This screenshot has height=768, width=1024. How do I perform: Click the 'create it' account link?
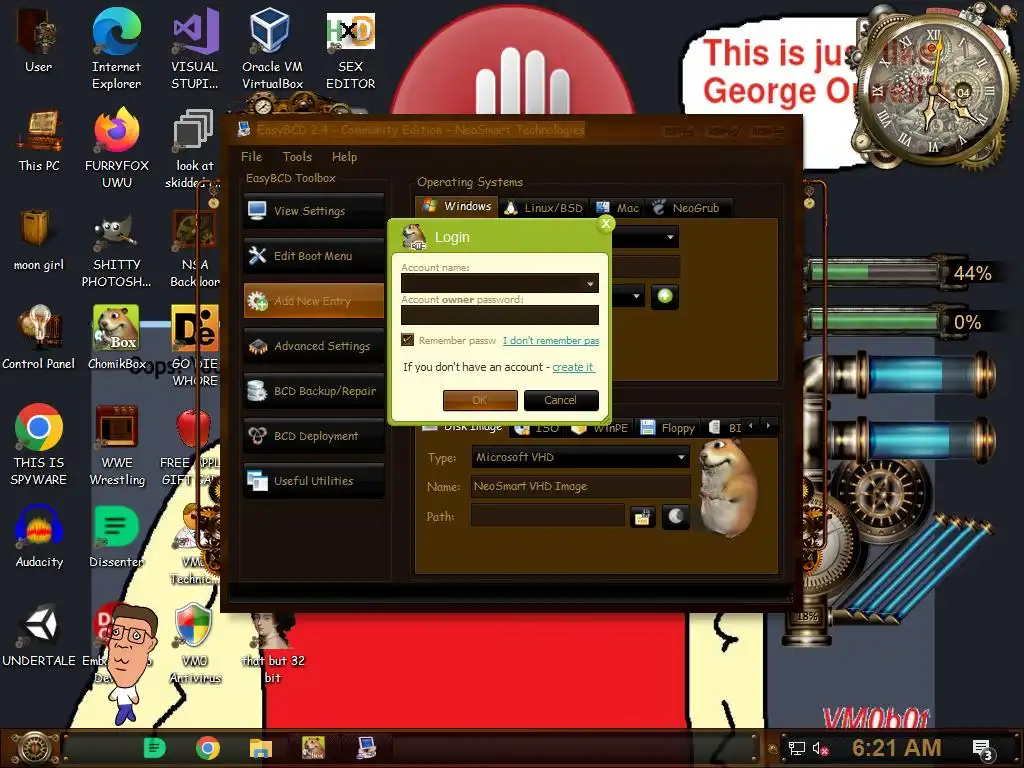[573, 367]
